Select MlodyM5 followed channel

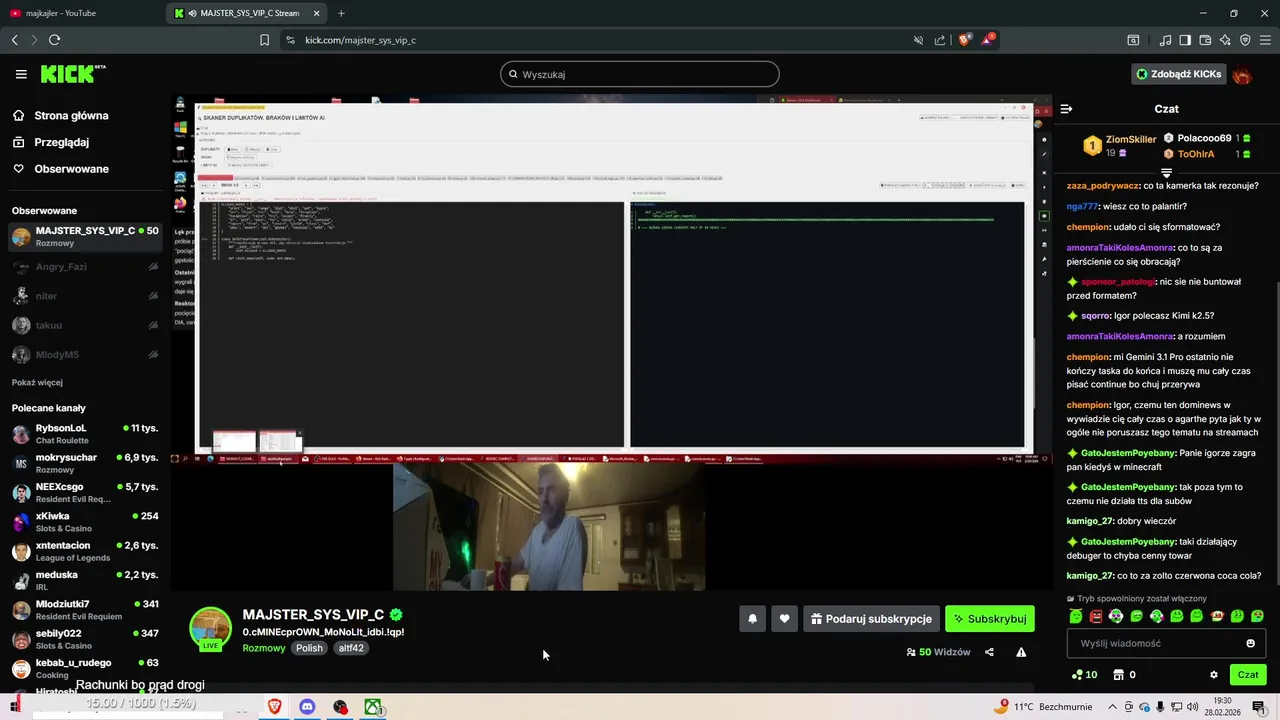coord(85,355)
